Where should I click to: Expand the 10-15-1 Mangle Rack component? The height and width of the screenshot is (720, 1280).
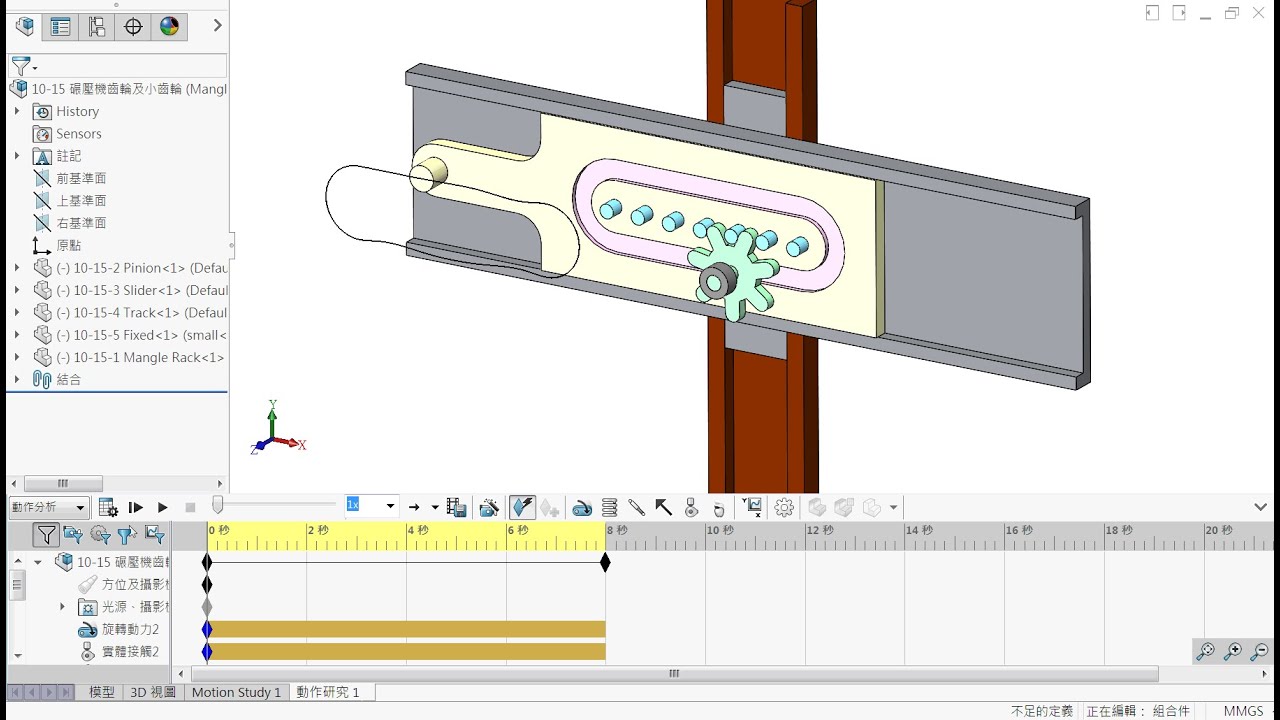coord(16,357)
